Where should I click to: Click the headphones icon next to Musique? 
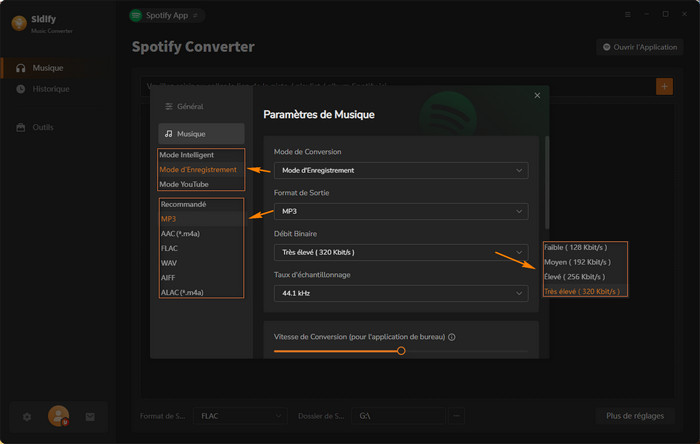pos(21,68)
